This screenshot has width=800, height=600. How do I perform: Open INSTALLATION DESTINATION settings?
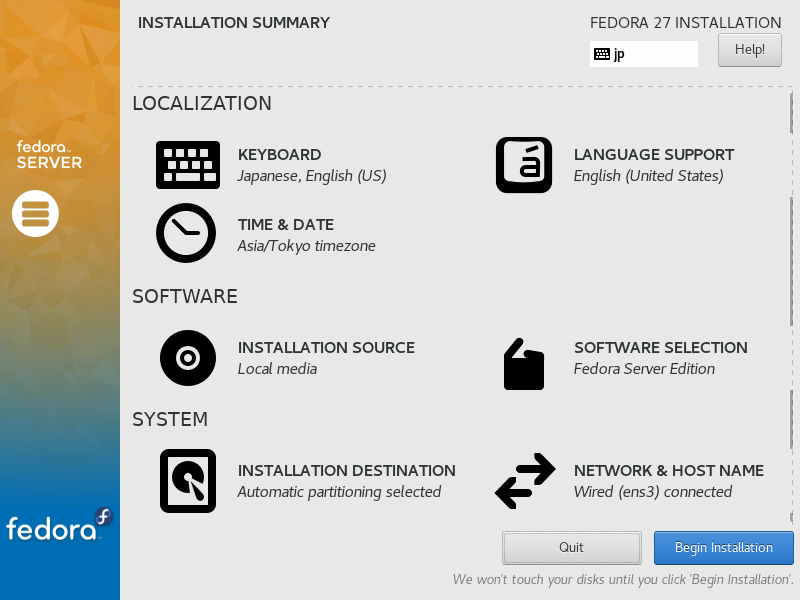[x=346, y=470]
